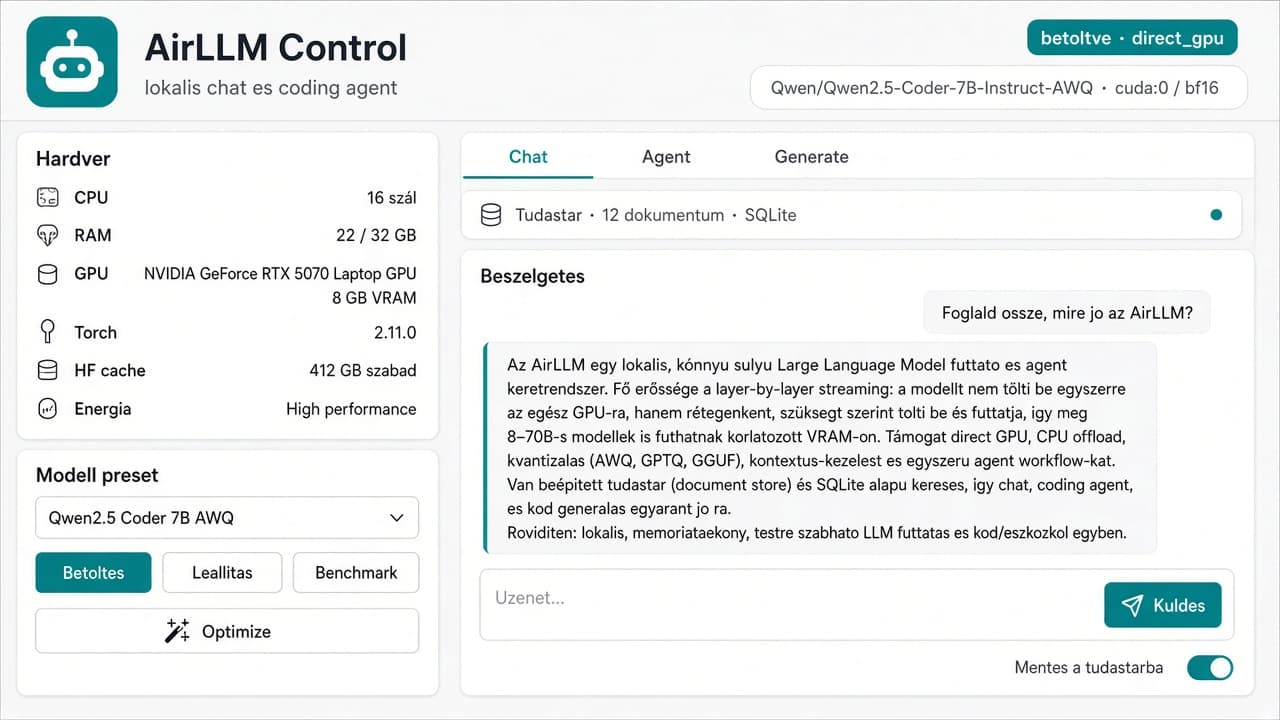This screenshot has height=720, width=1280.
Task: Click the Hardver panel heading
Action: point(73,159)
